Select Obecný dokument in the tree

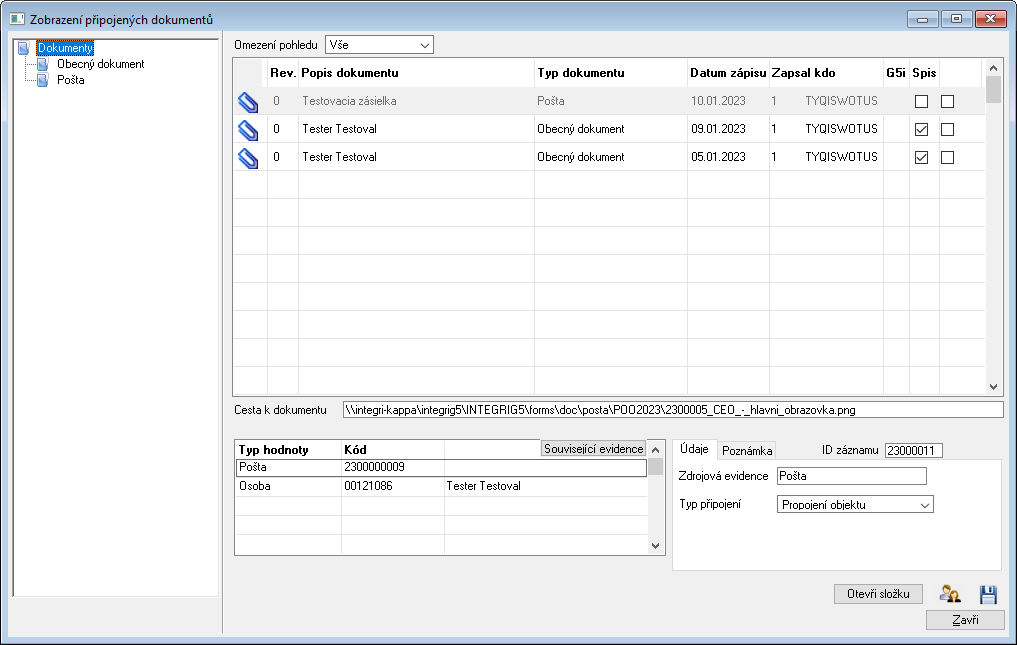[x=101, y=64]
